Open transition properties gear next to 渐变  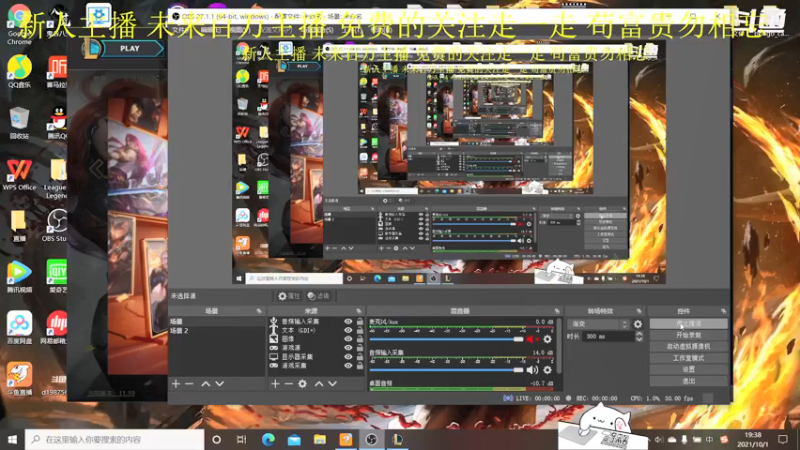click(638, 324)
